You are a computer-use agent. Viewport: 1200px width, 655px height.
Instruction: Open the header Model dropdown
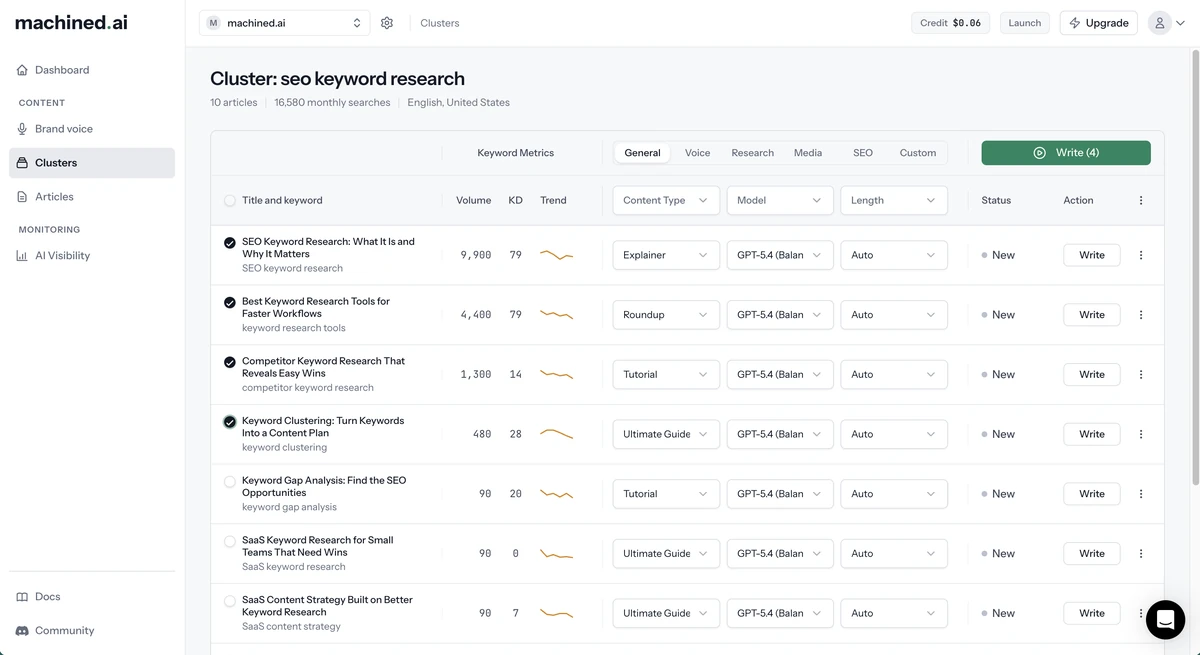coord(780,200)
